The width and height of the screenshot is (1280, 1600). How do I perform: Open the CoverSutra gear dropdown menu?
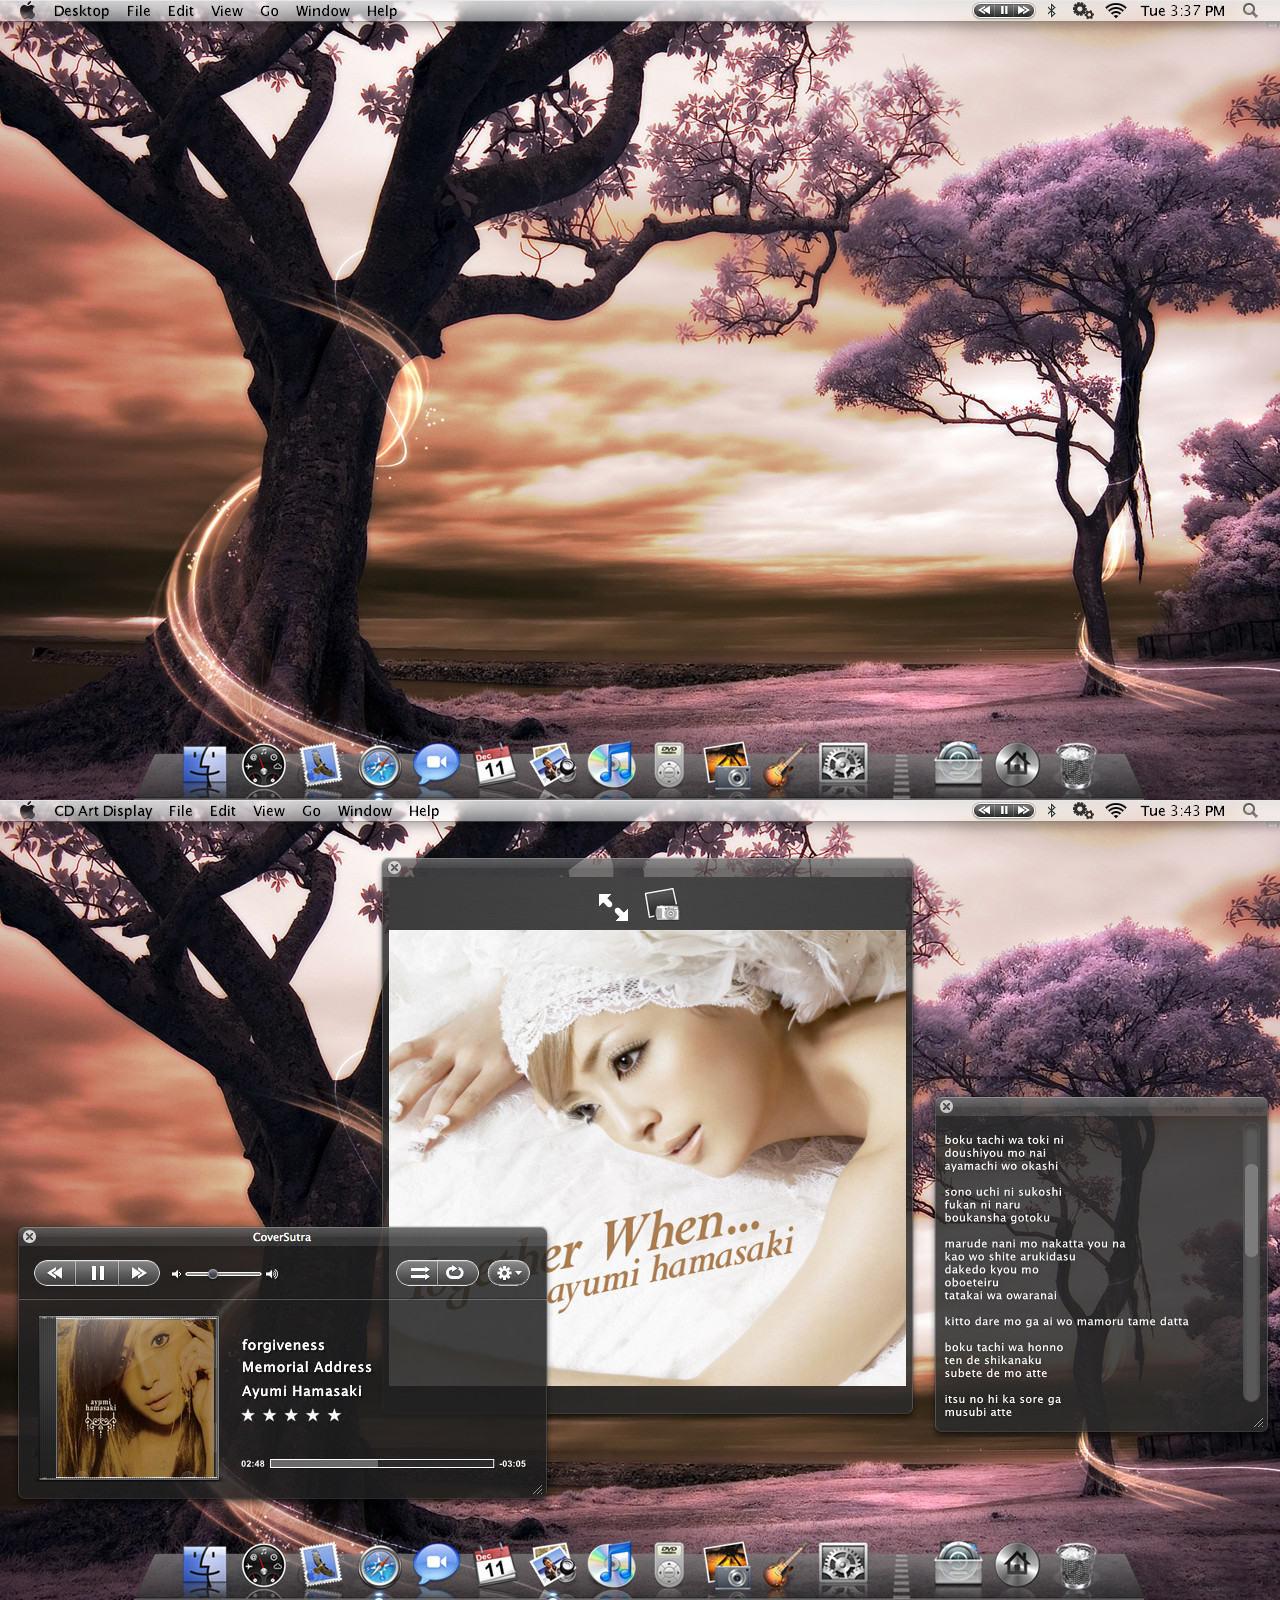pyautogui.click(x=508, y=1273)
